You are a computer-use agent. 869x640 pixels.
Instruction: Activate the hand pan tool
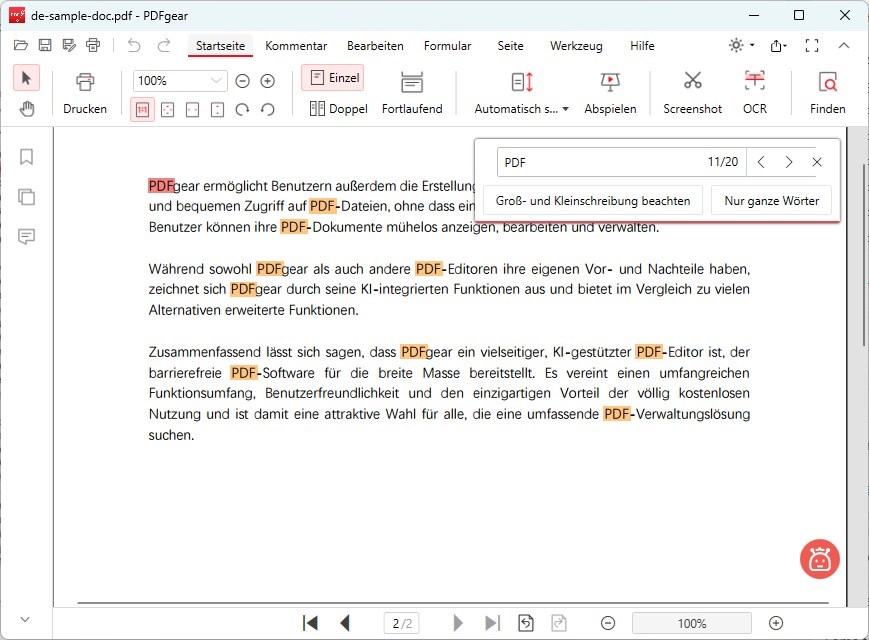click(27, 109)
